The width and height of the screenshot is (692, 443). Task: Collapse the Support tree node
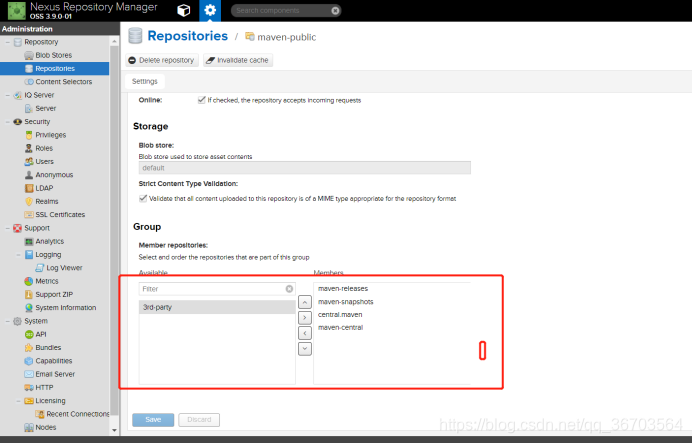click(7, 228)
